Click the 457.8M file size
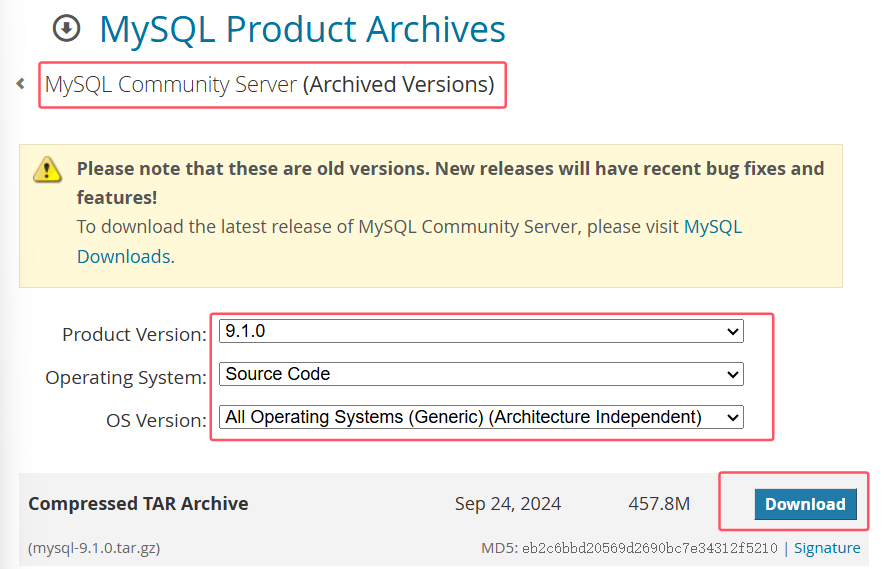The height and width of the screenshot is (569, 887). tap(659, 503)
